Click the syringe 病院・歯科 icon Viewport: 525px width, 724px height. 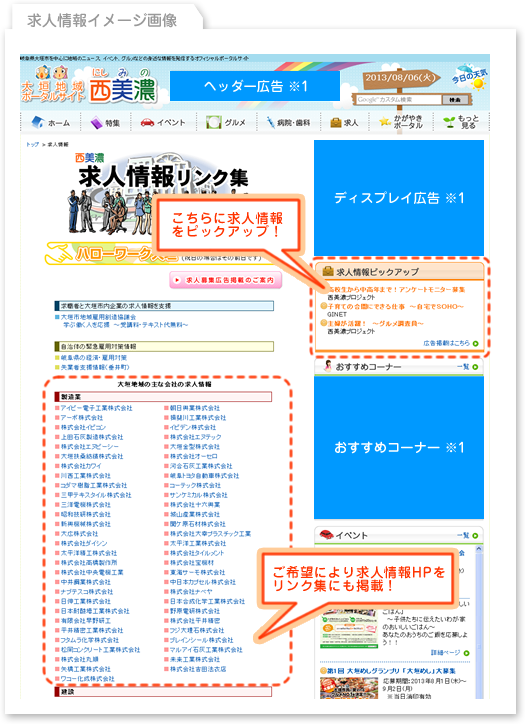270,122
